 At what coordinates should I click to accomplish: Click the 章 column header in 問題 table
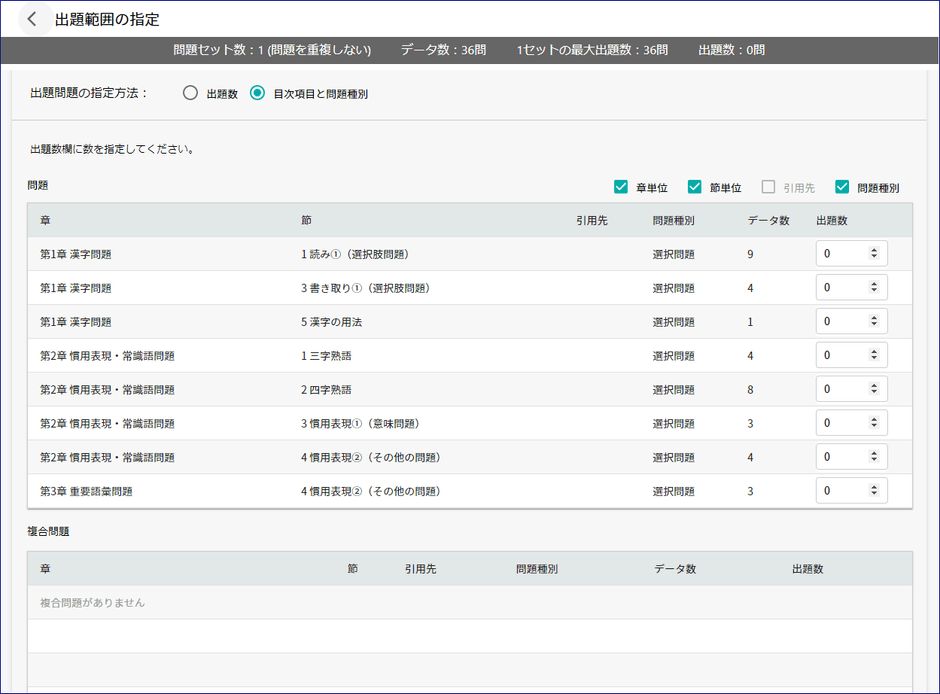click(46, 220)
